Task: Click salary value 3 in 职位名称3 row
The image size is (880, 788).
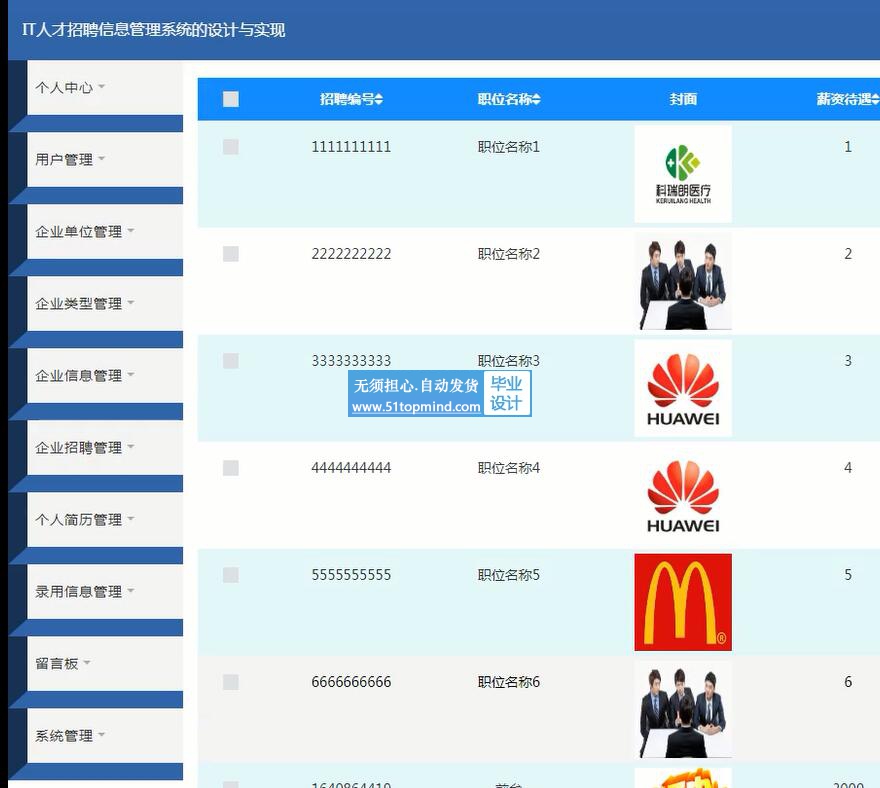Action: tap(848, 361)
